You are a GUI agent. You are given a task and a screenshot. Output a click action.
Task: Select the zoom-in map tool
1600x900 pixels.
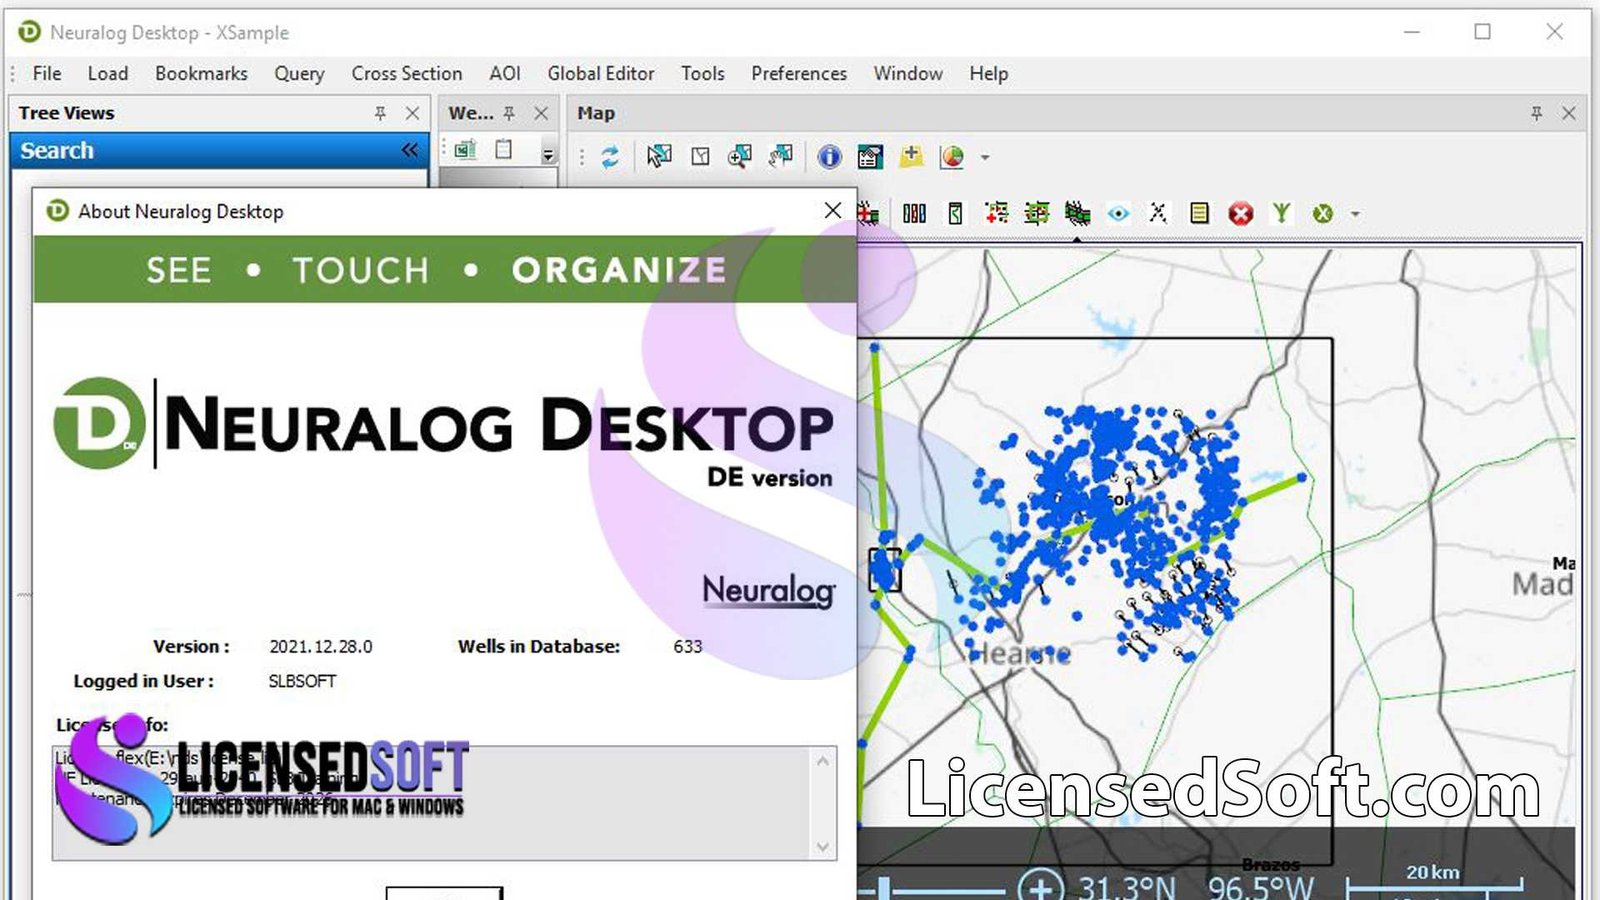tap(740, 156)
